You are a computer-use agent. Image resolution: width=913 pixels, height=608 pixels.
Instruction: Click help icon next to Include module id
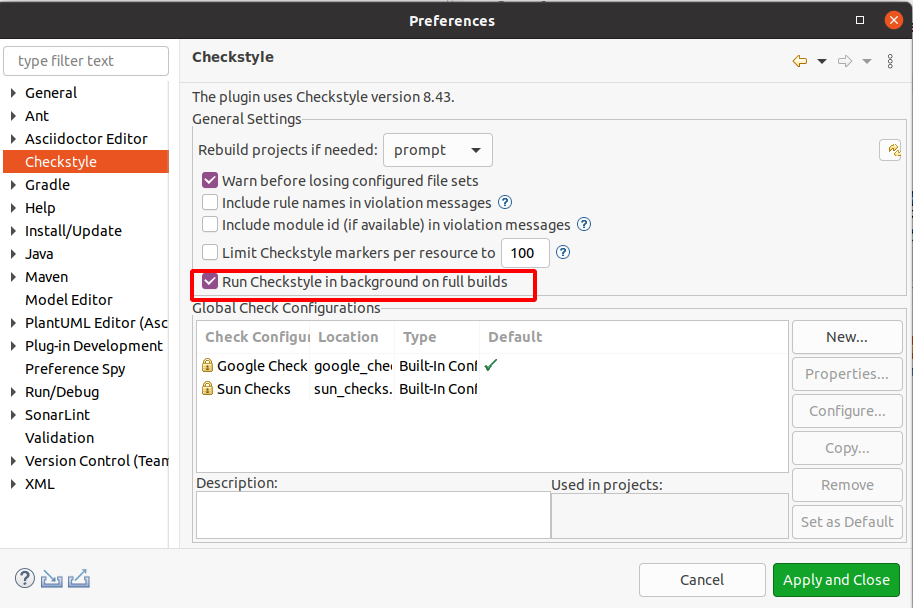(584, 224)
